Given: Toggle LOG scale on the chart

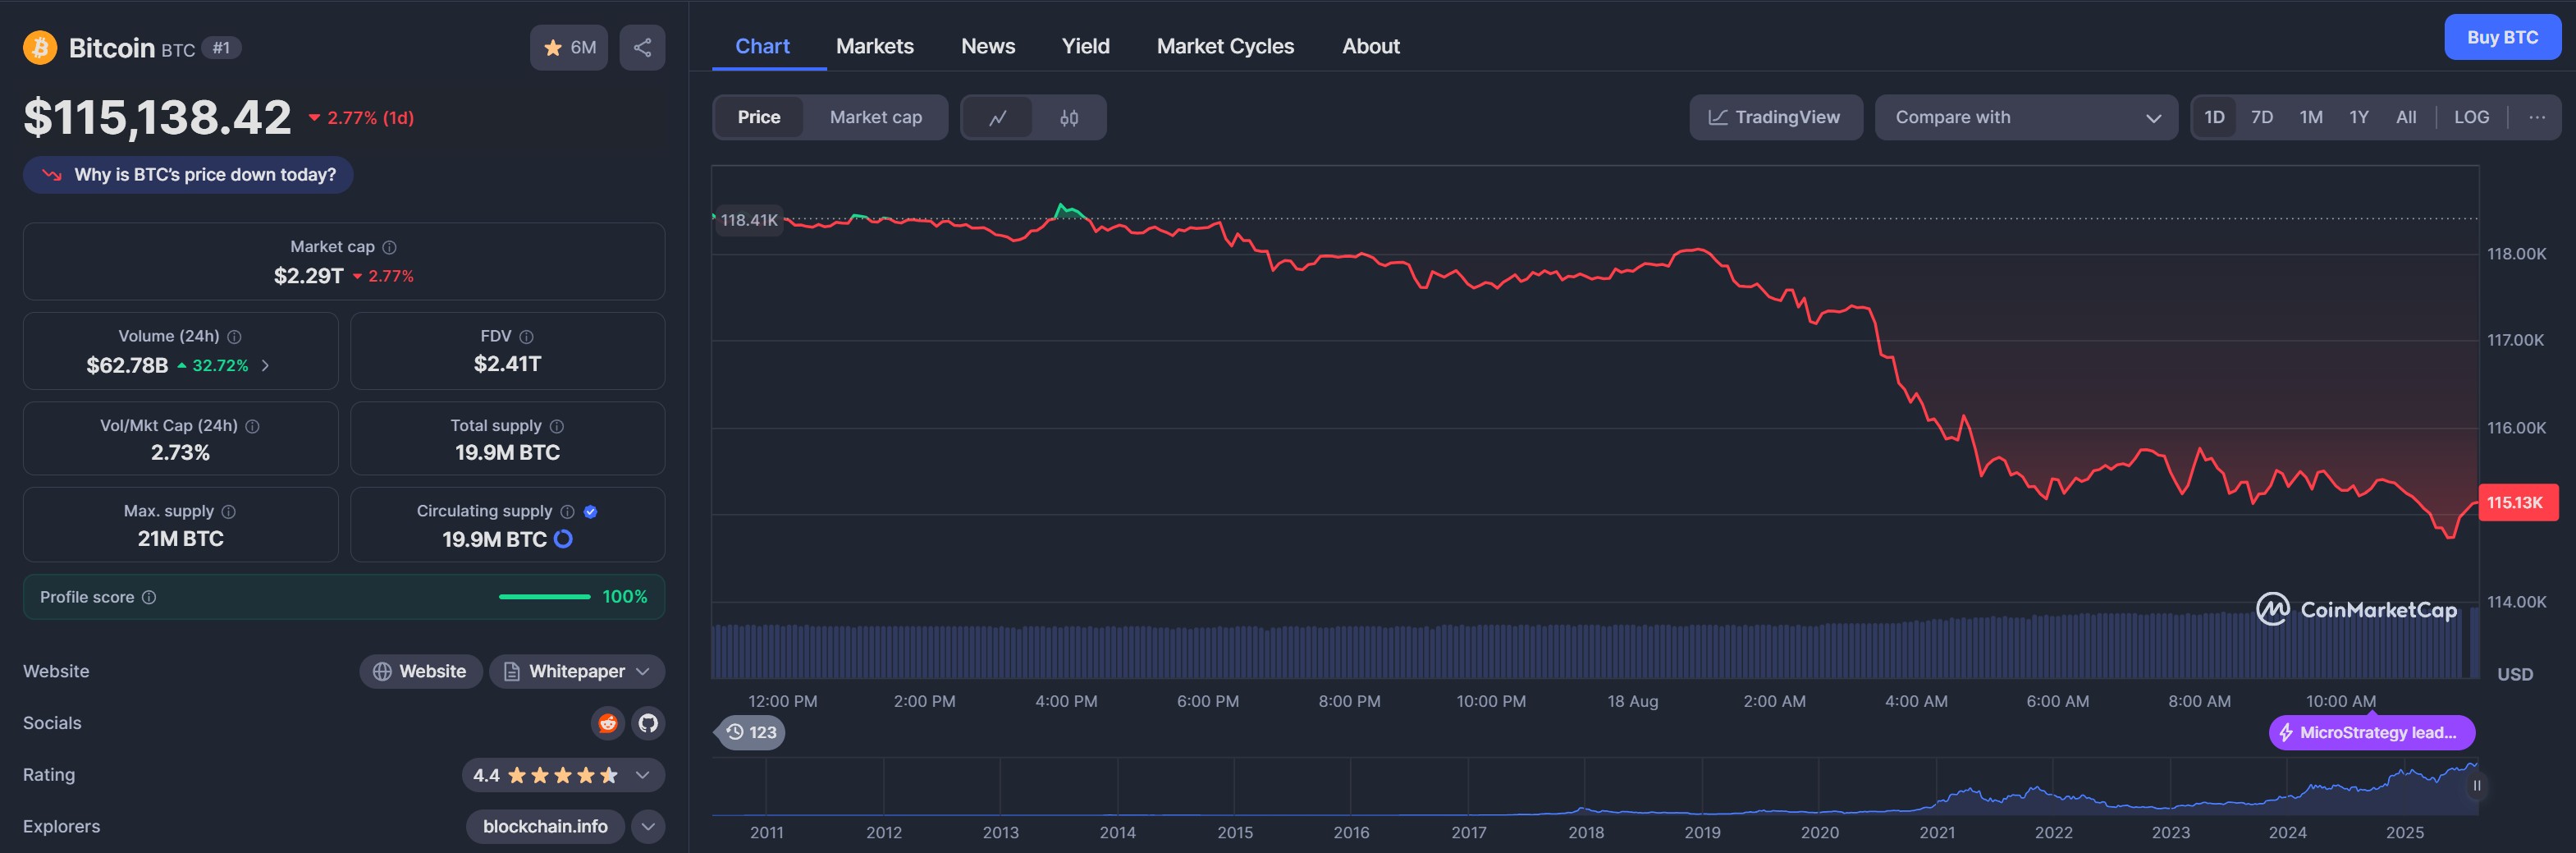Looking at the screenshot, I should (x=2471, y=118).
